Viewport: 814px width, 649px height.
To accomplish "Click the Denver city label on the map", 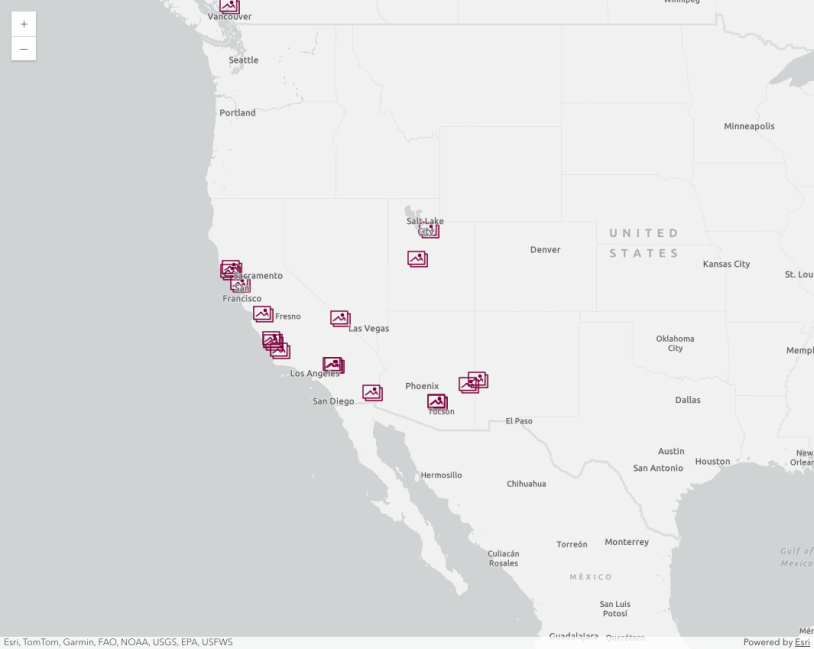I will [x=545, y=250].
